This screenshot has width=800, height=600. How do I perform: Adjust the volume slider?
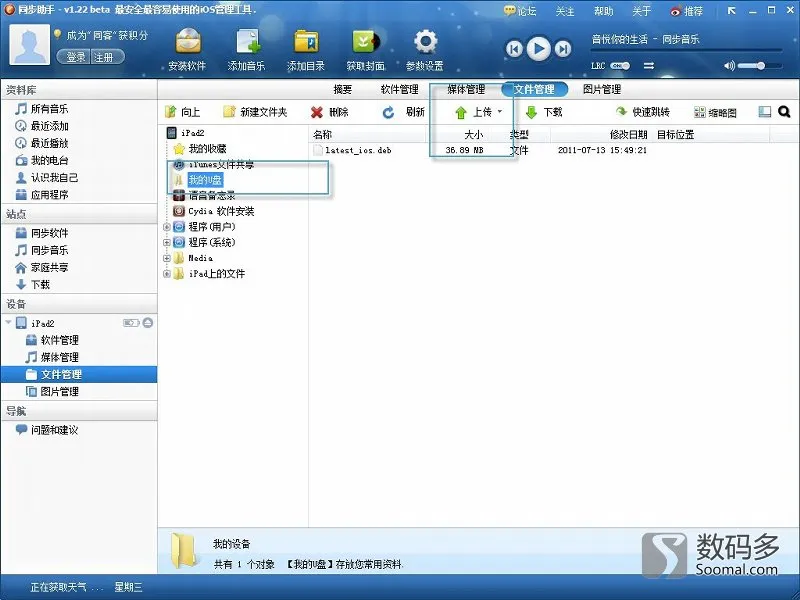tap(759, 66)
